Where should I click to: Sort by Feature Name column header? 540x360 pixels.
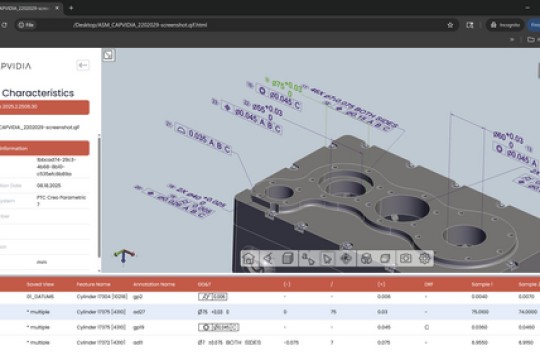pos(93,284)
